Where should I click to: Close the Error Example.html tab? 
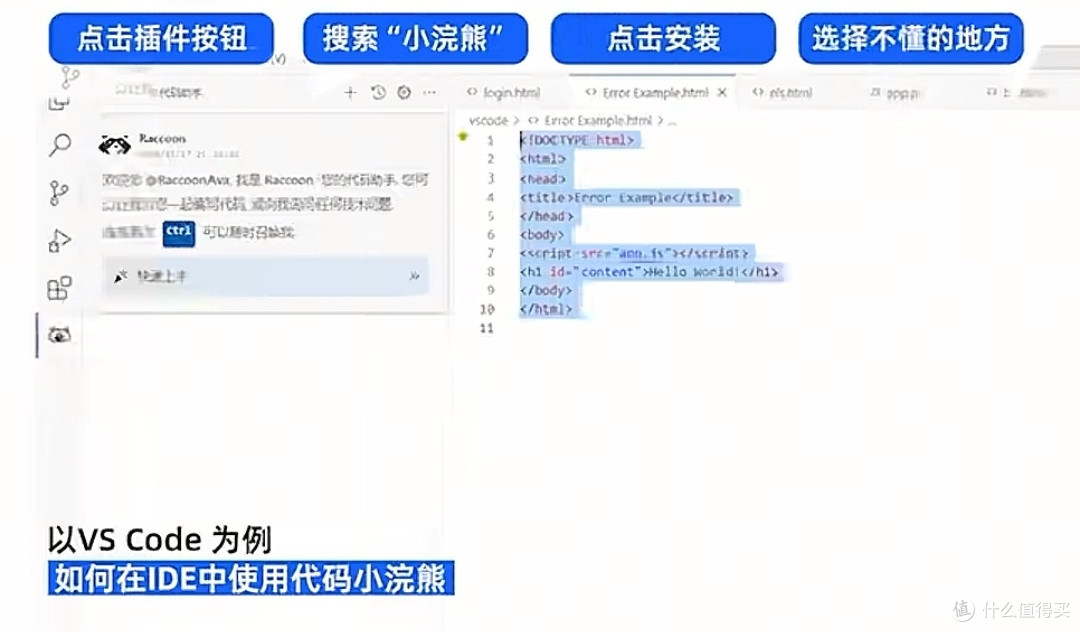coord(722,92)
